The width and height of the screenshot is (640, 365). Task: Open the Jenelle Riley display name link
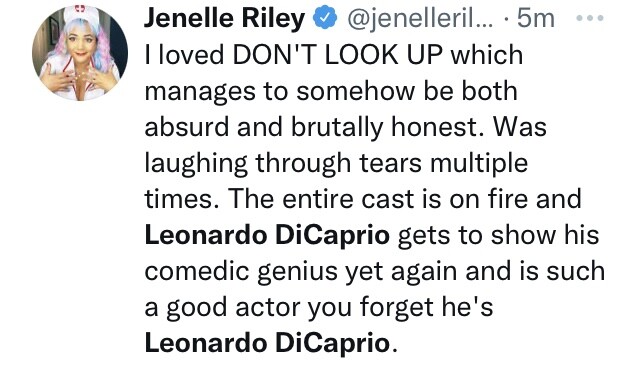224,18
